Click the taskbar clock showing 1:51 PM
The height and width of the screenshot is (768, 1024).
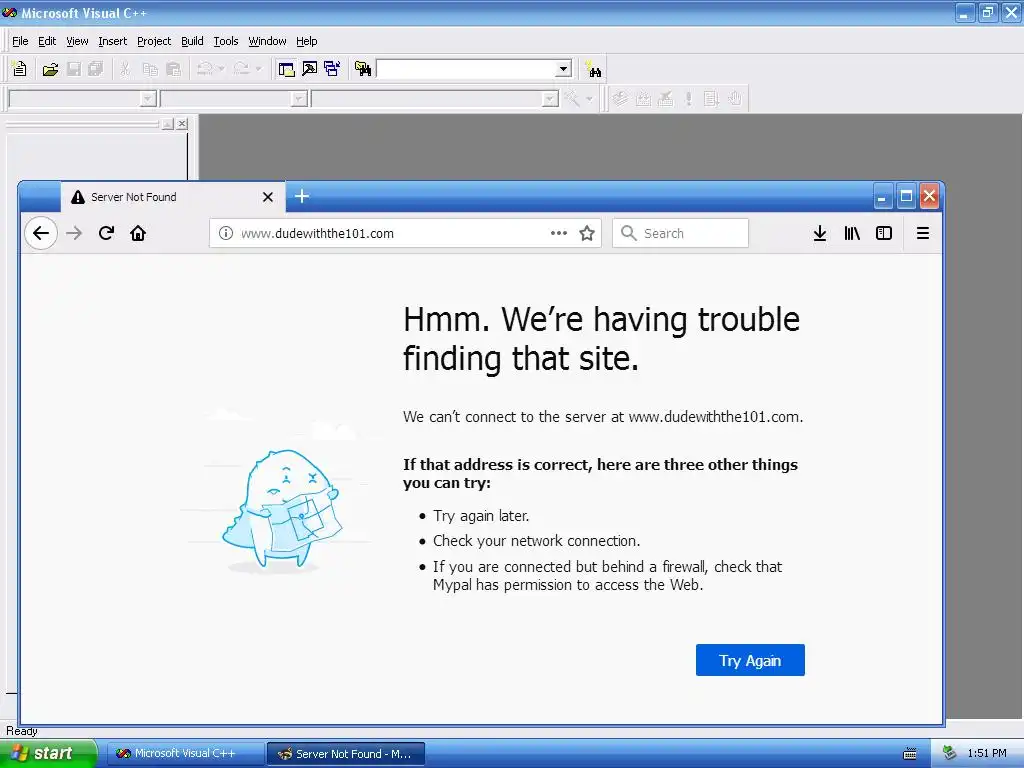point(987,754)
